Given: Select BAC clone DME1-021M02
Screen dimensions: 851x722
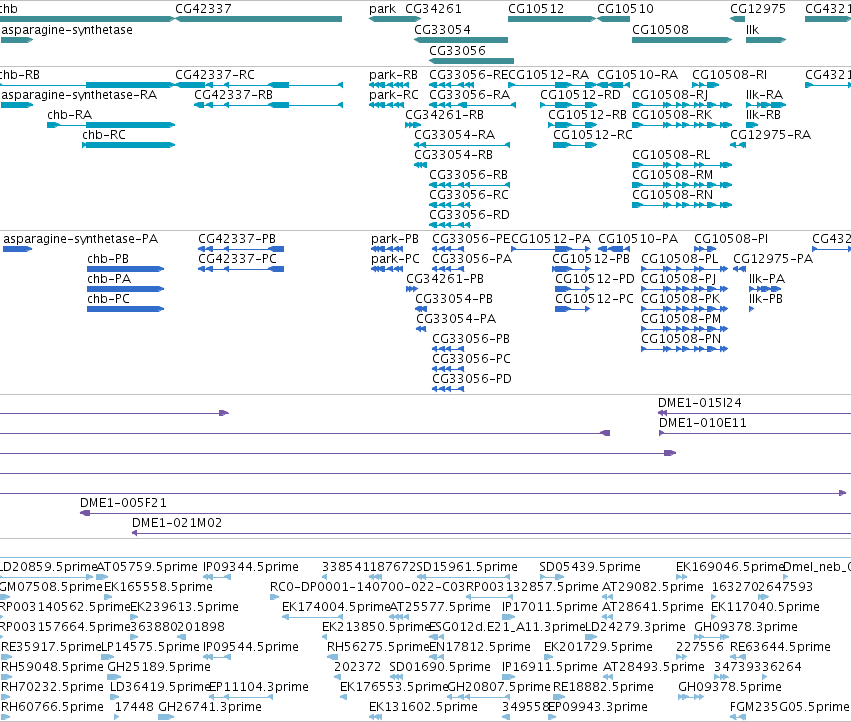Looking at the screenshot, I should click(177, 523).
